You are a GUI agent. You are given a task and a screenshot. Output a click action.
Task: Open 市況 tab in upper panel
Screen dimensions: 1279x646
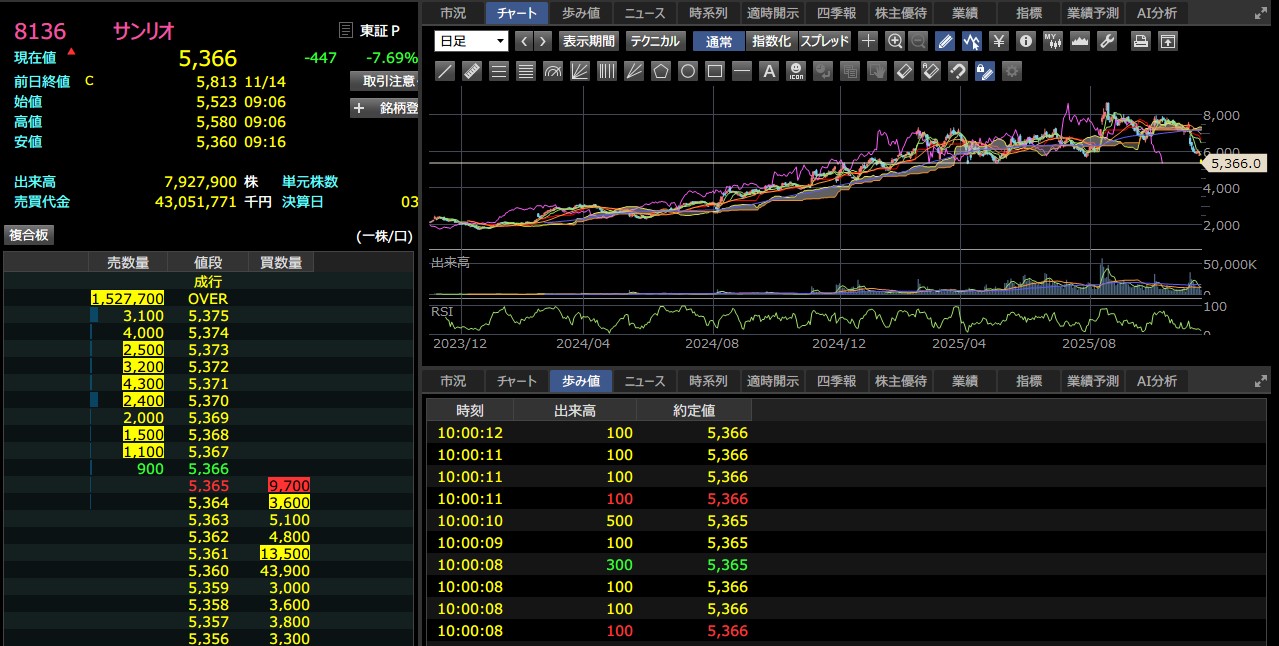(x=453, y=13)
